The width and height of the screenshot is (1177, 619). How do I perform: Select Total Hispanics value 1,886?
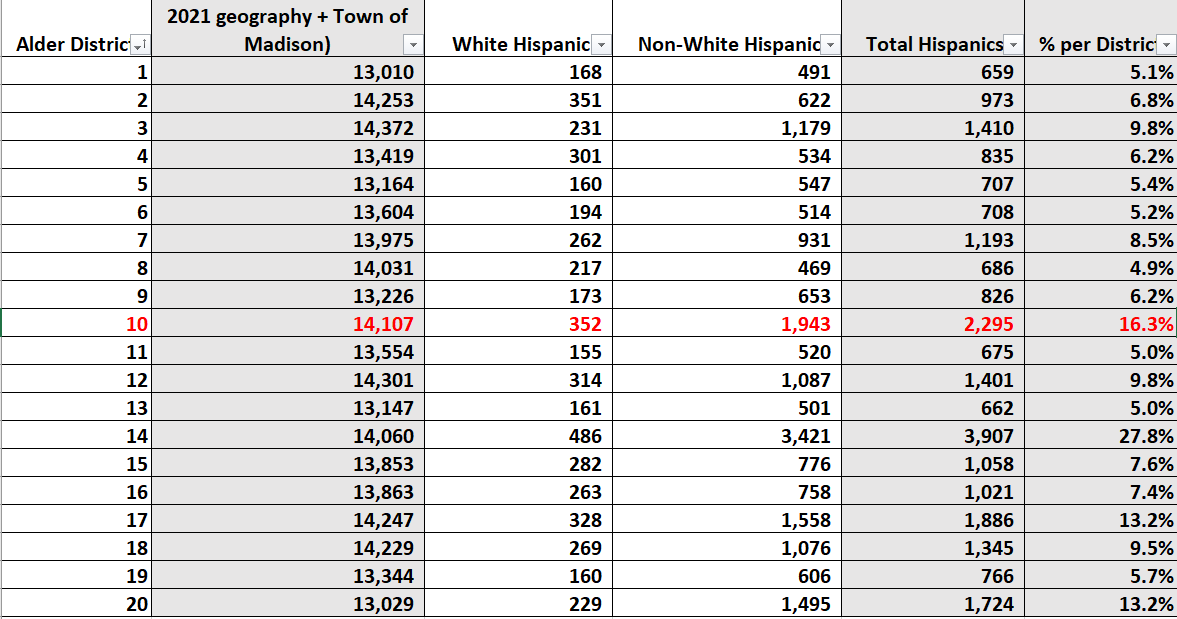click(933, 520)
